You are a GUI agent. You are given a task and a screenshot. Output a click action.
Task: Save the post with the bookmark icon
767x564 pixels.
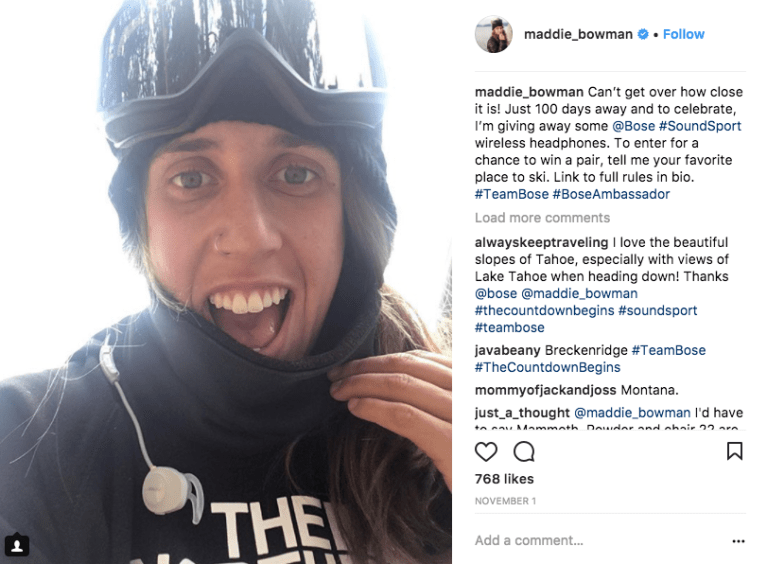[x=734, y=451]
